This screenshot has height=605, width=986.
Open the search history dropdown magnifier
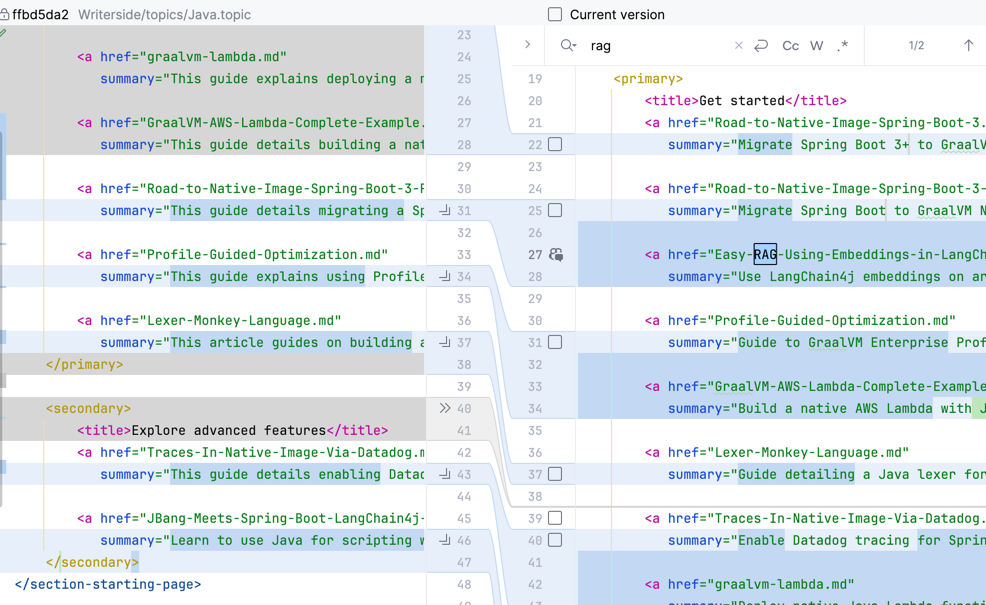(x=568, y=45)
